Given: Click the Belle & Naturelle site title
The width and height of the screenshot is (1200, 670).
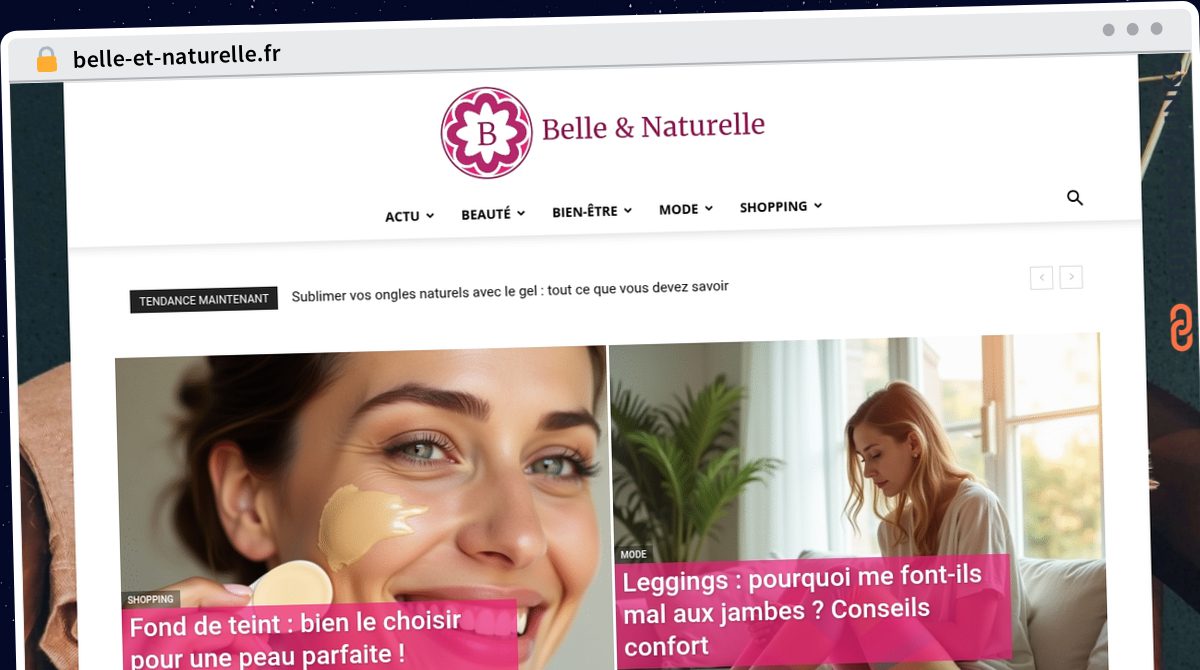Looking at the screenshot, I should (653, 127).
